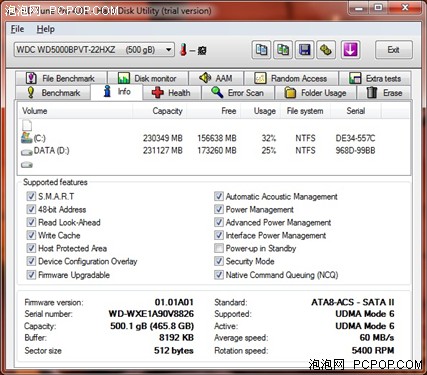Click the copy text to clipboard icon
The height and width of the screenshot is (375, 427).
[261, 50]
